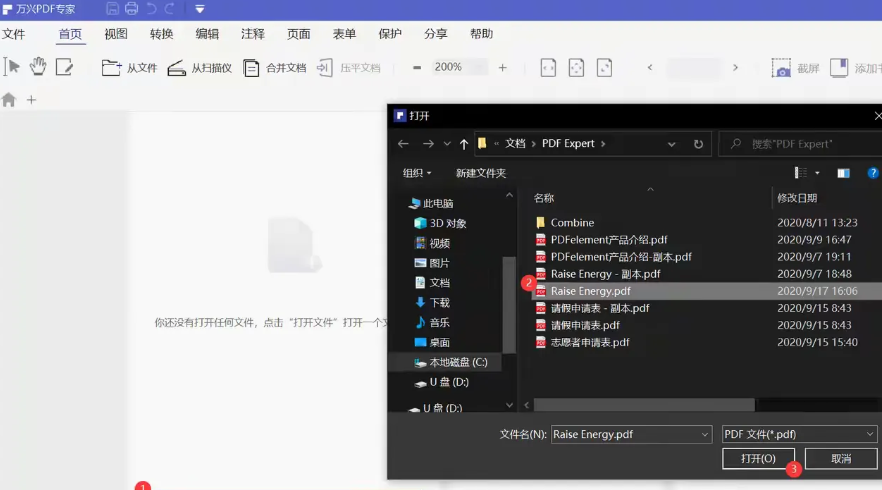Viewport: 882px width, 490px height.
Task: Switch to the 编辑 tab
Action: tap(207, 34)
